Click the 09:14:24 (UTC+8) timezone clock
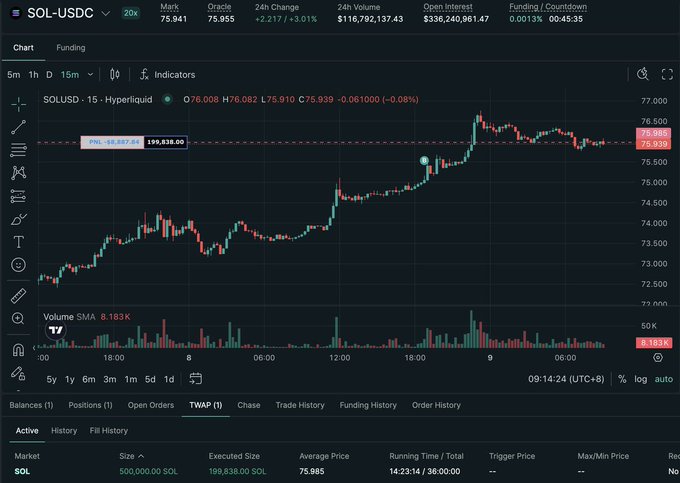The image size is (680, 483). (x=566, y=379)
